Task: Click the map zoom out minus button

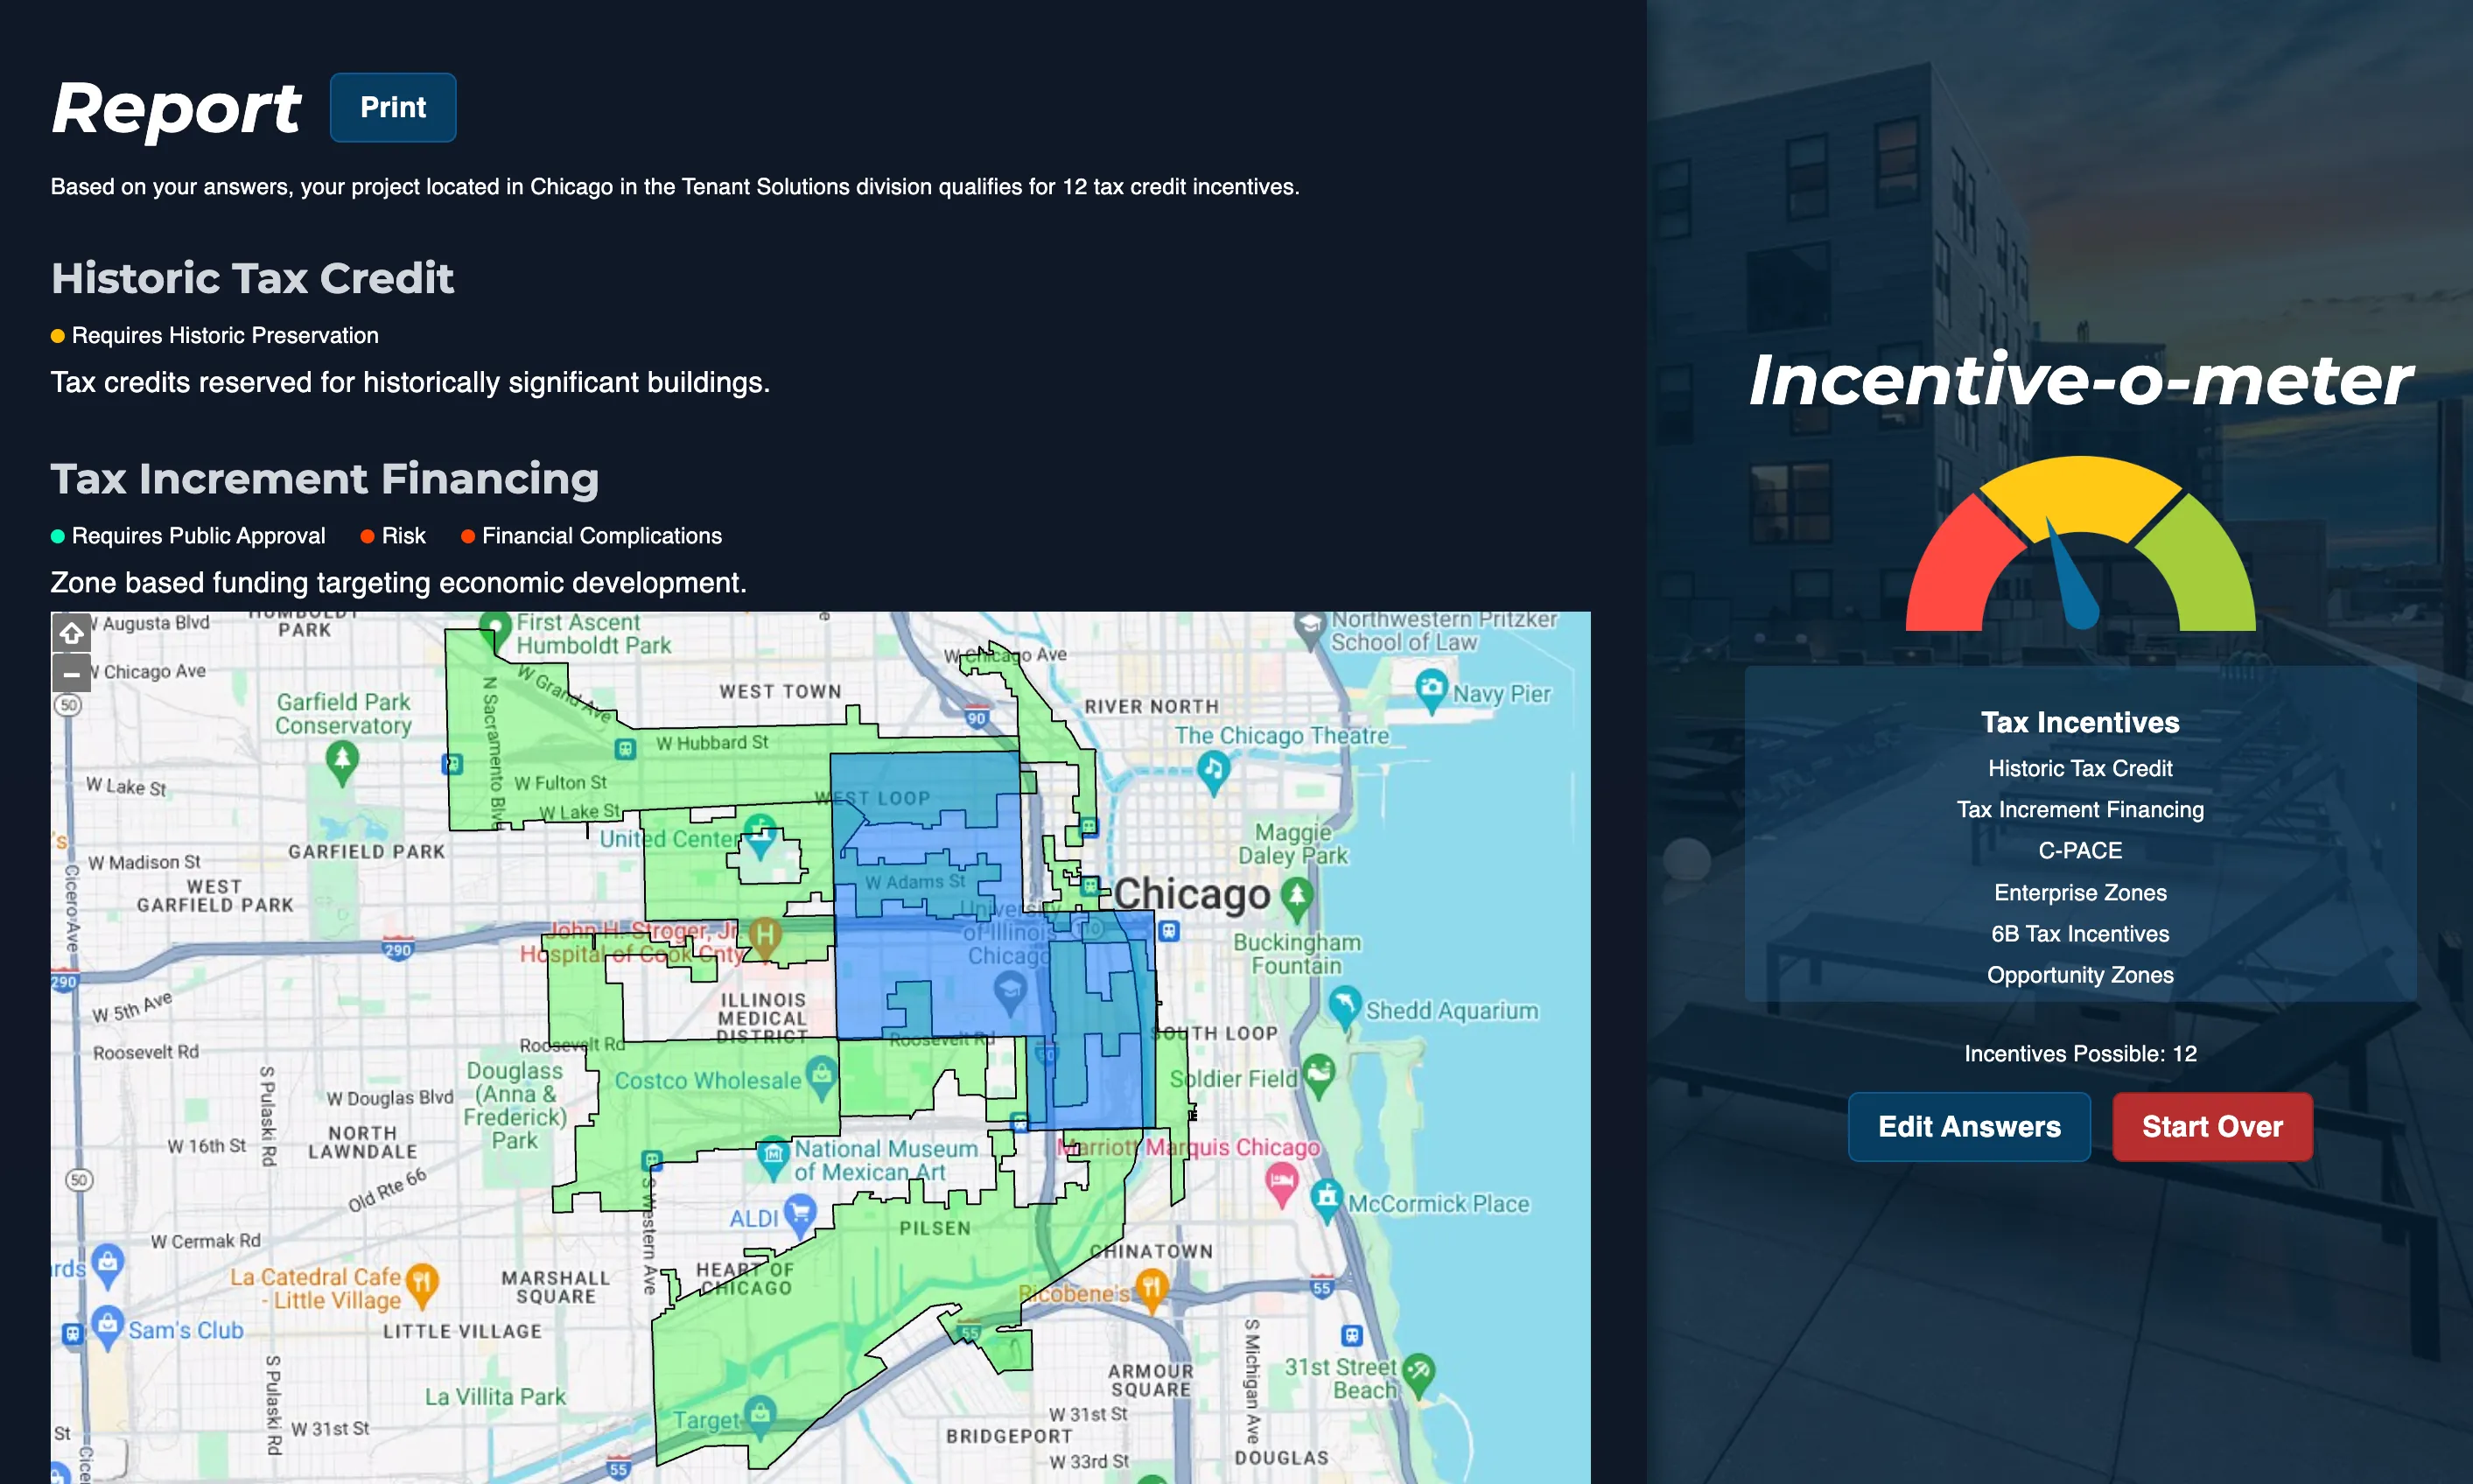Action: [x=71, y=673]
